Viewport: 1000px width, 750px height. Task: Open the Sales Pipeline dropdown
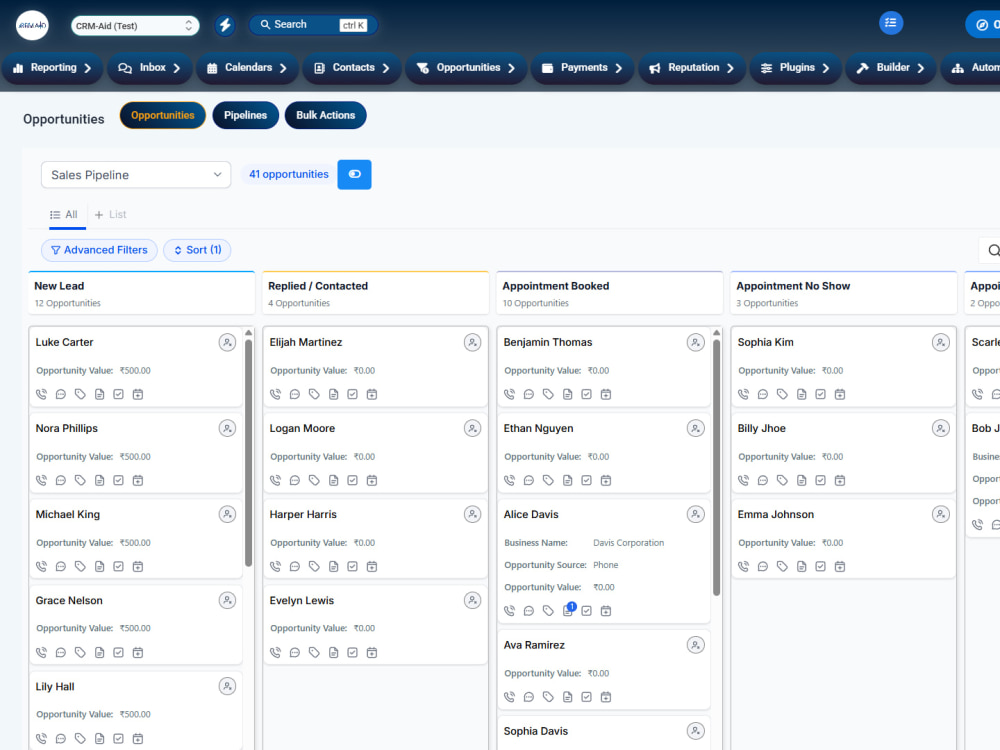tap(136, 175)
